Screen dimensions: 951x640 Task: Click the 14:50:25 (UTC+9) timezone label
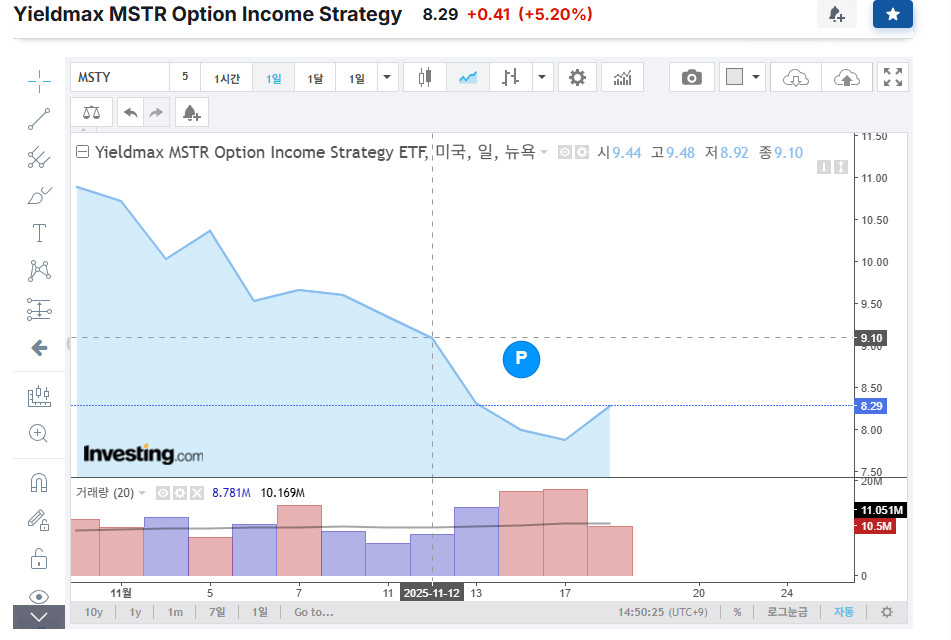[663, 612]
